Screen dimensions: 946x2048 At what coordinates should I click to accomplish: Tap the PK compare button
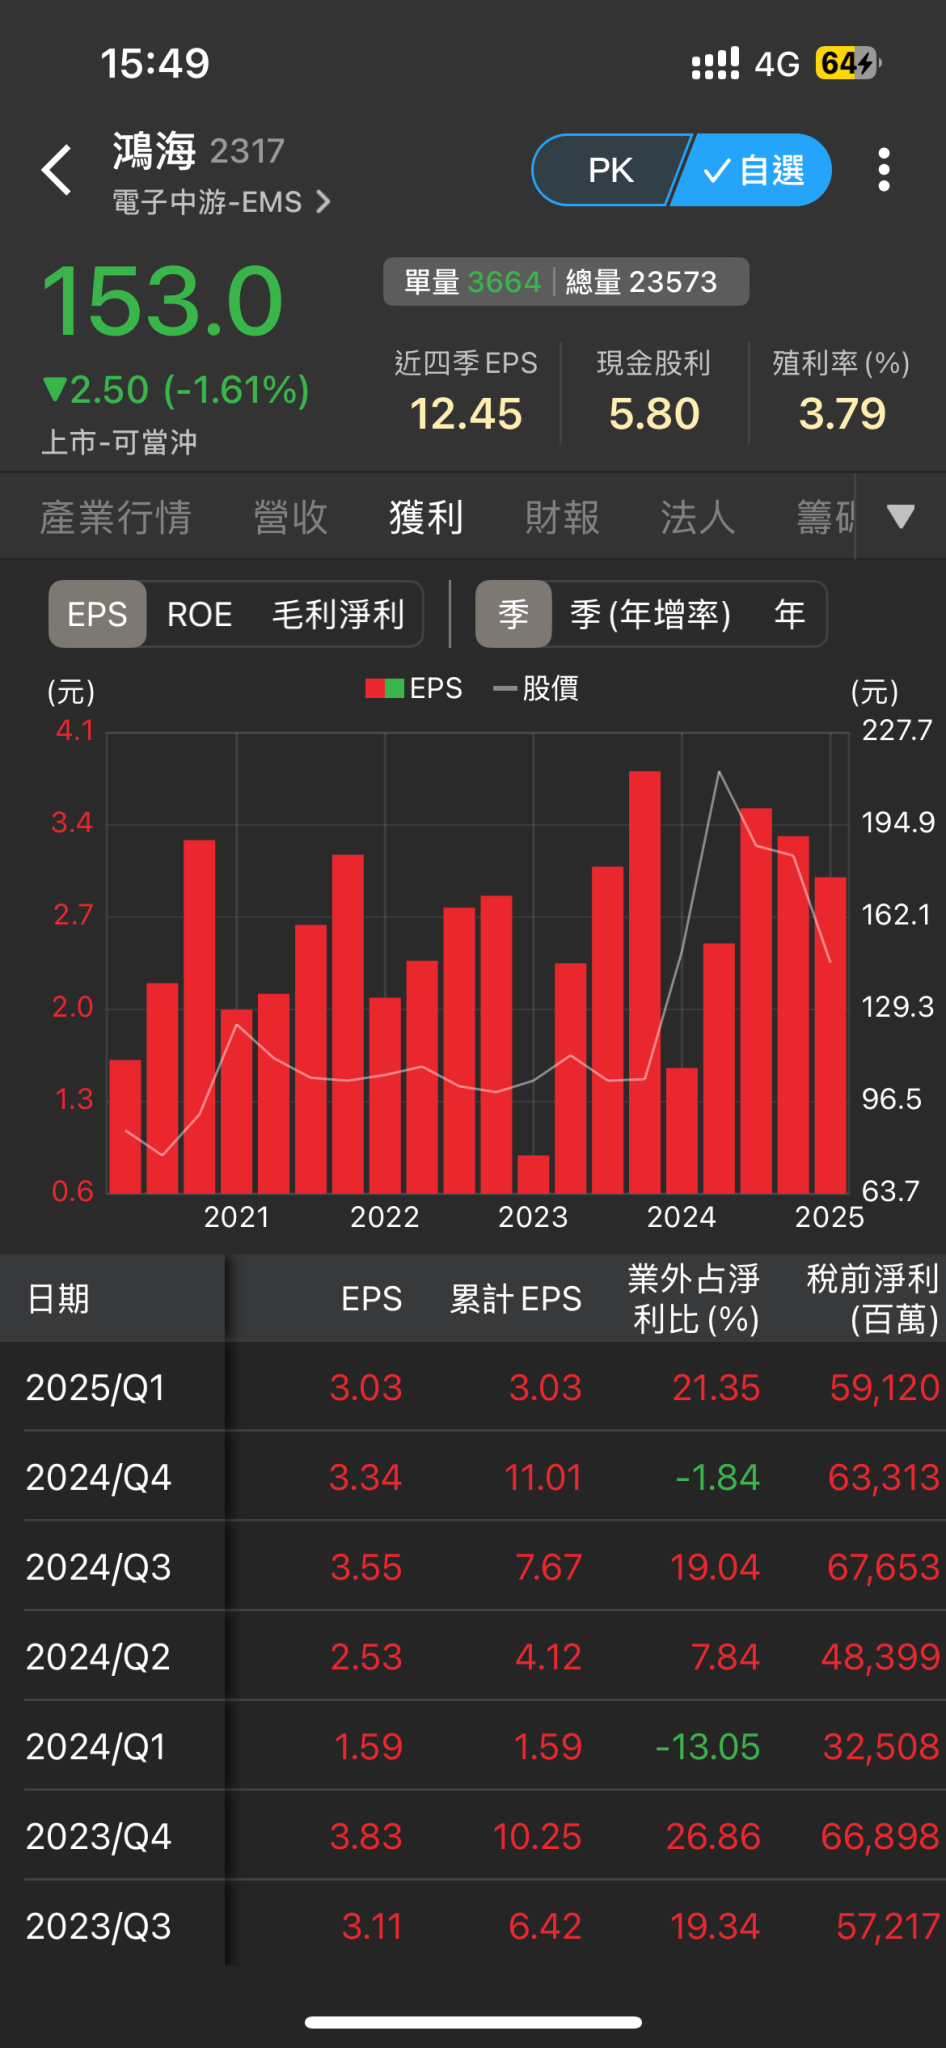coord(610,170)
